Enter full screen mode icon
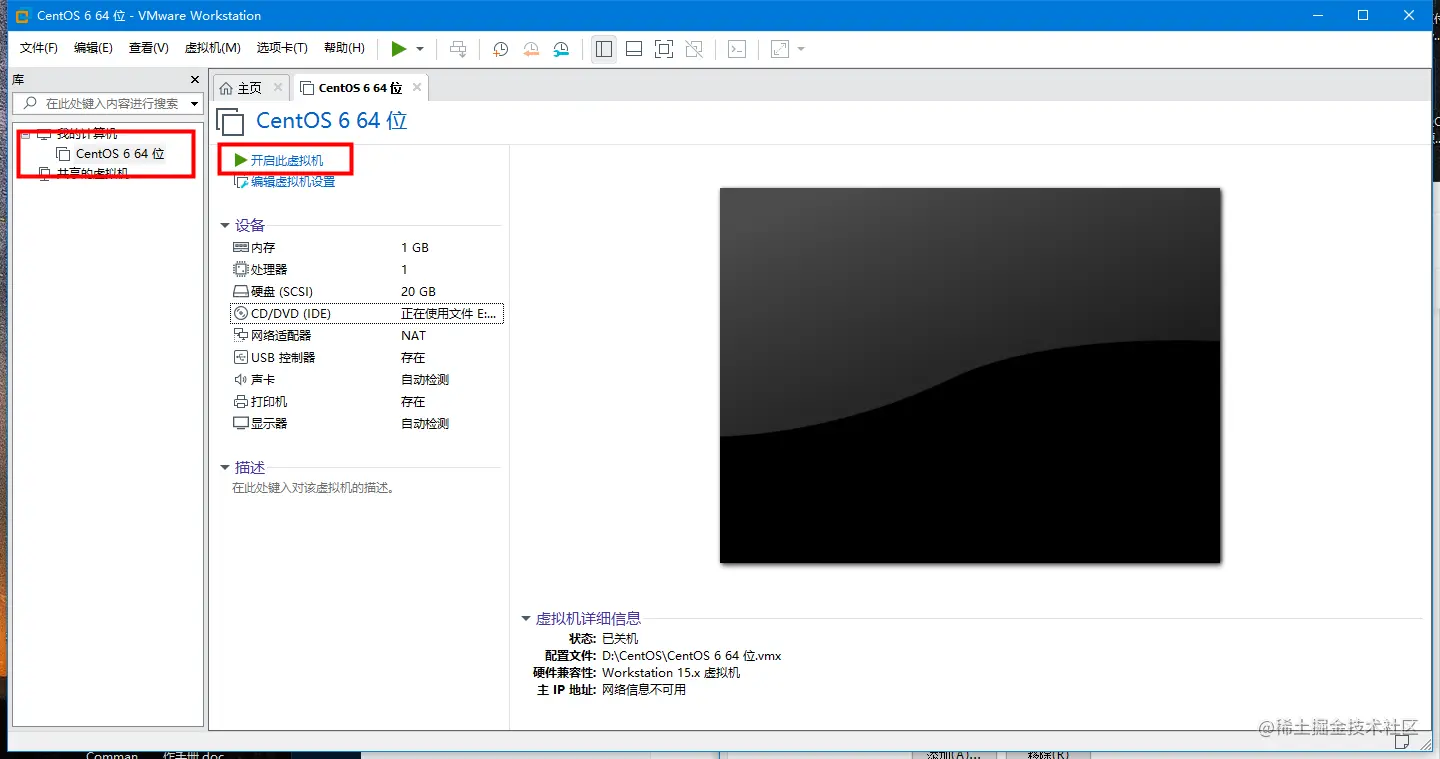Viewport: 1440px width, 759px height. click(664, 48)
